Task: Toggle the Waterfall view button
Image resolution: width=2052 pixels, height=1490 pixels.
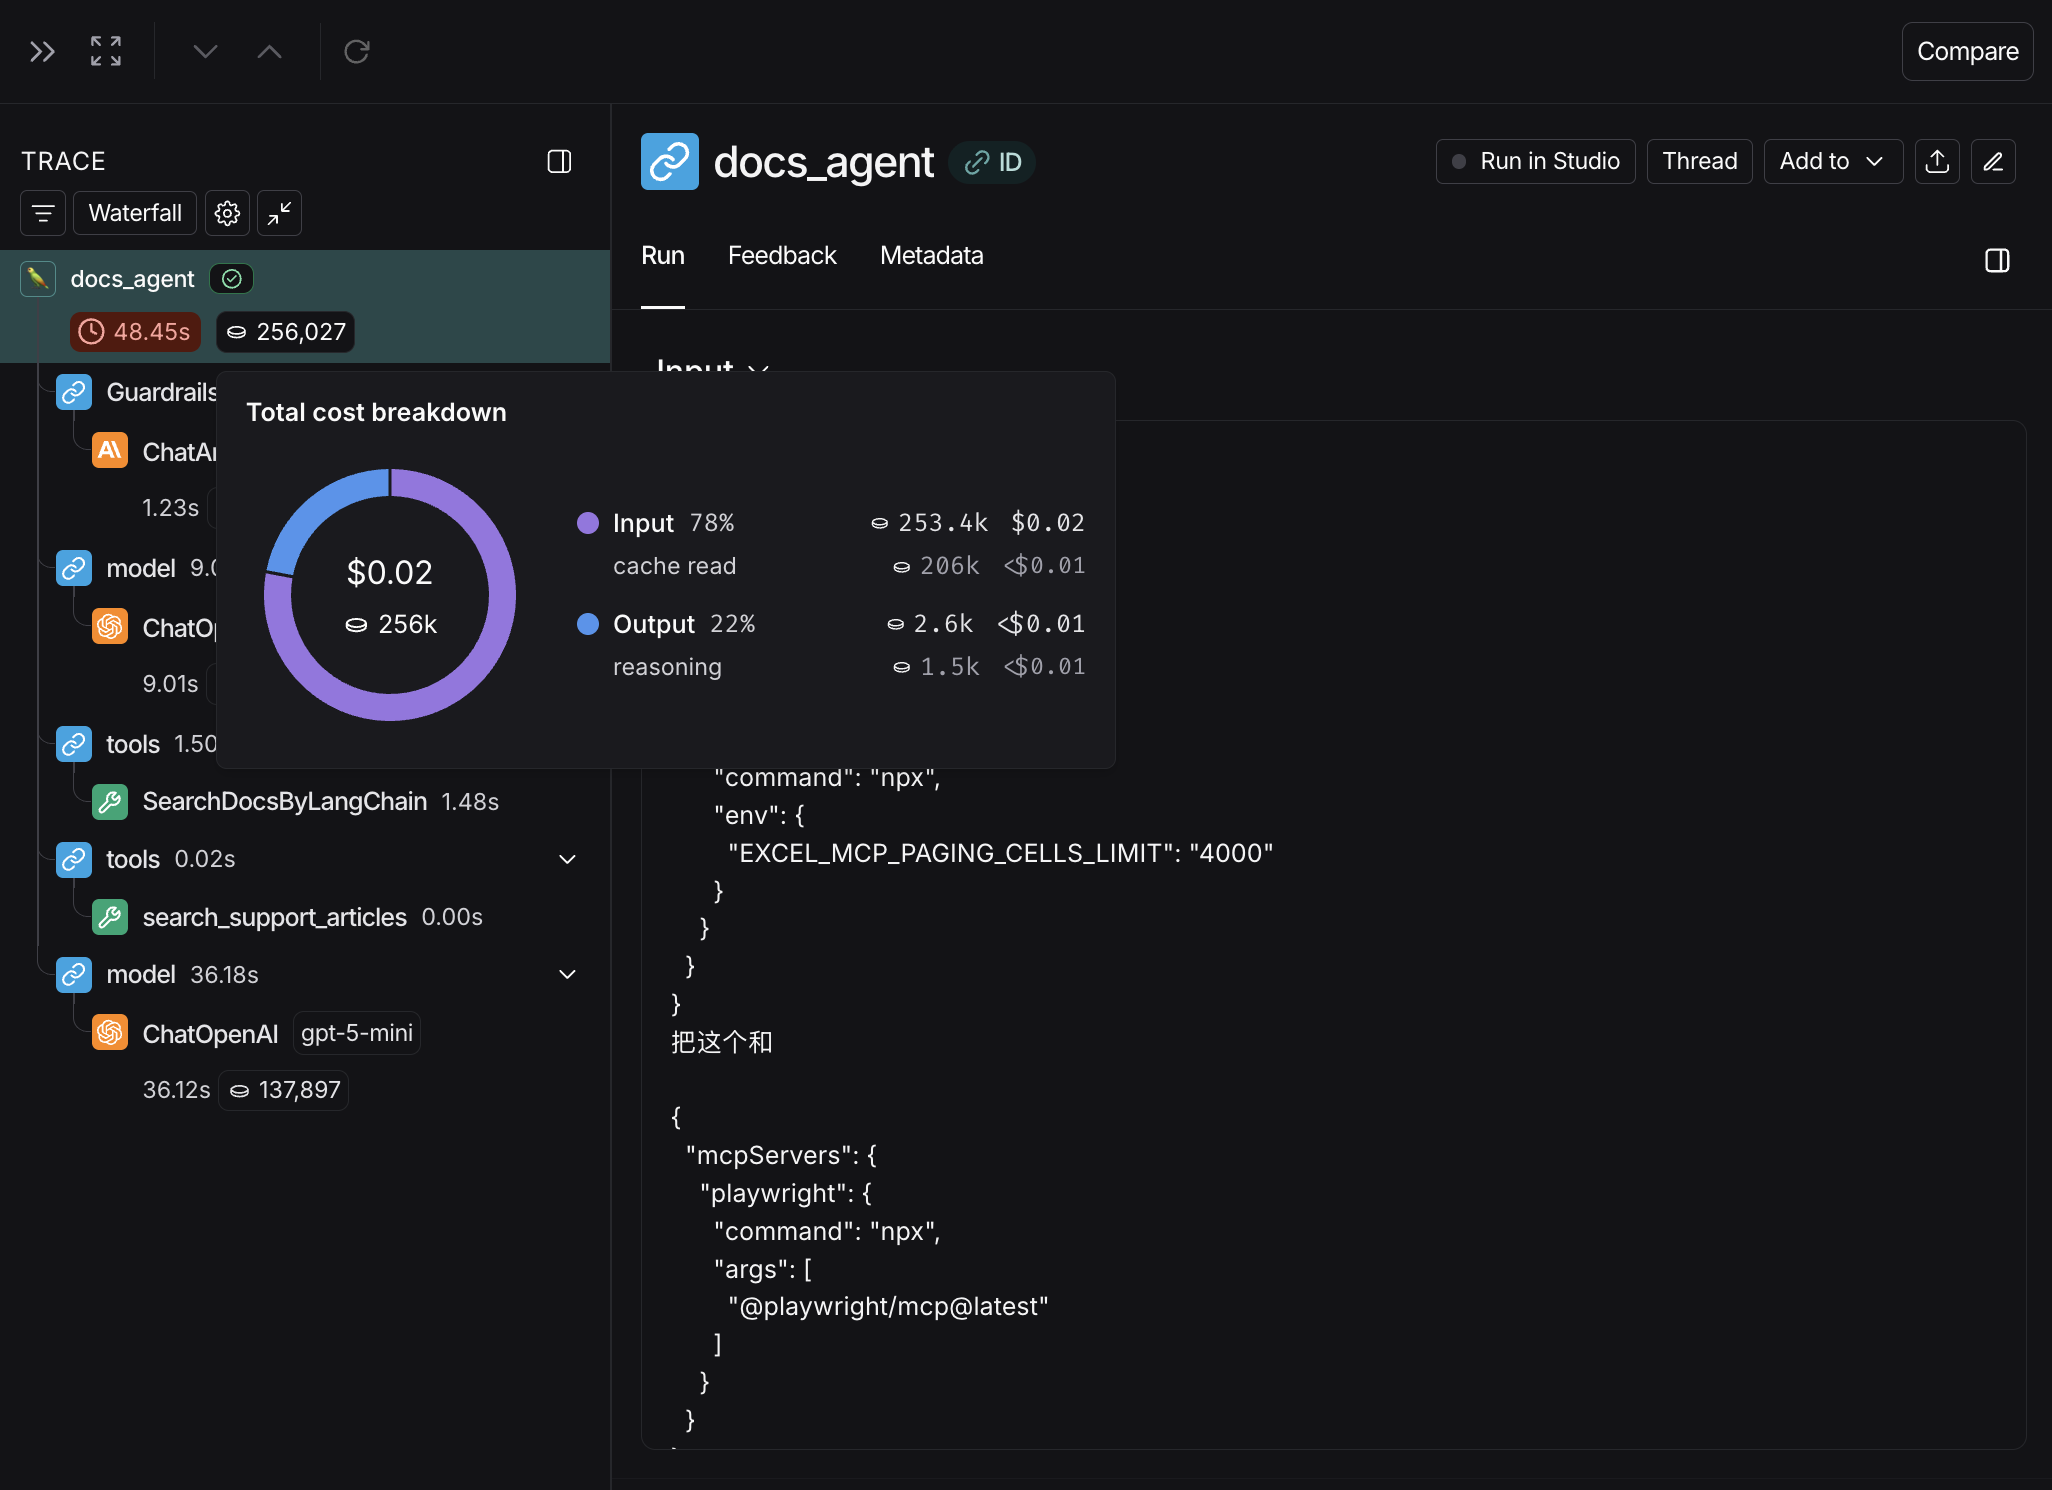Action: 135,213
